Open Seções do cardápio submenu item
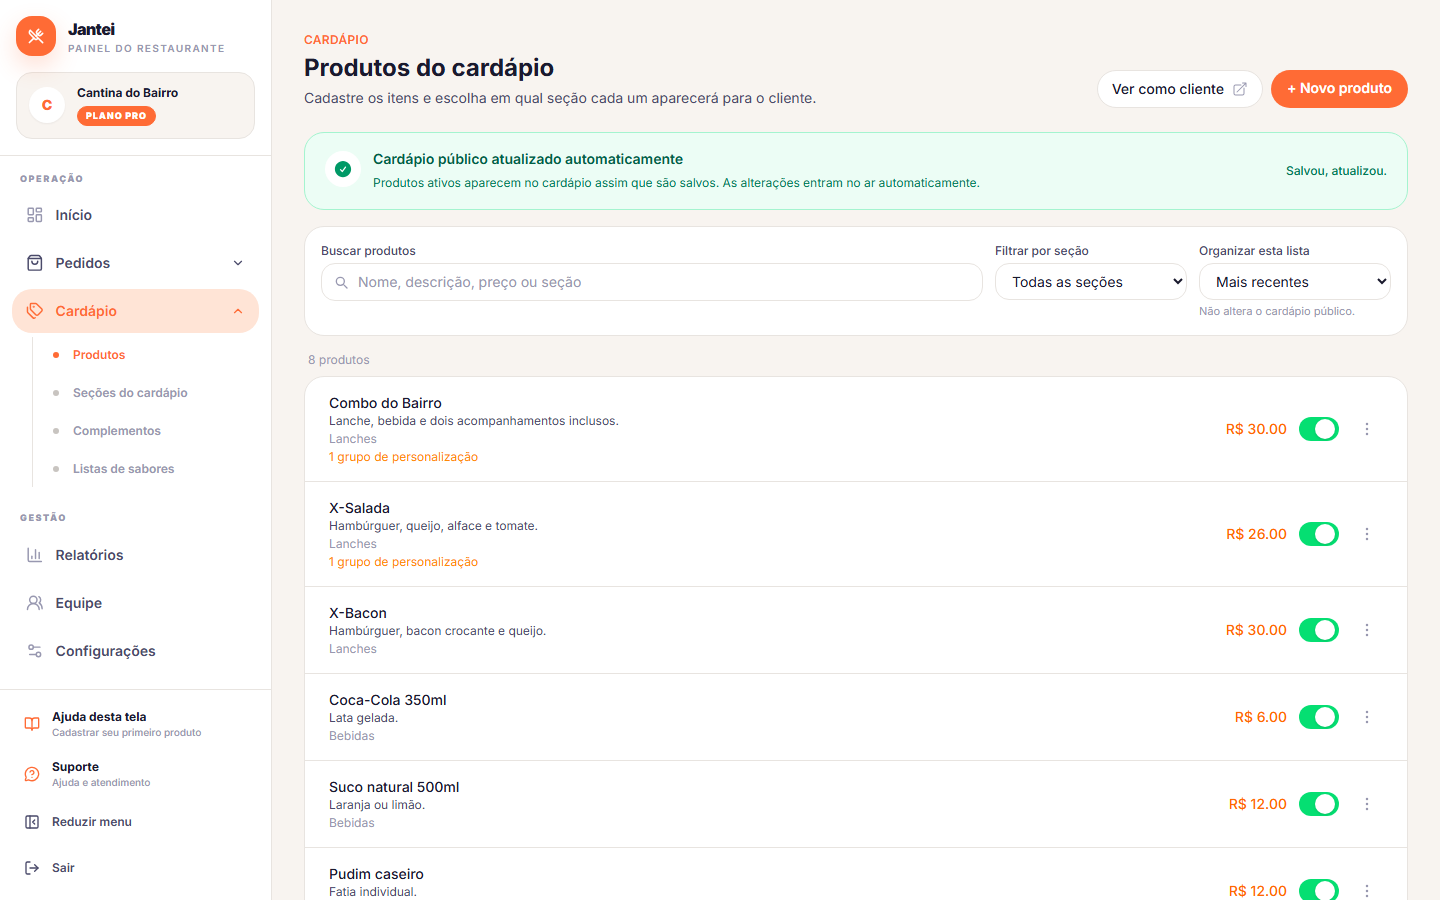The image size is (1440, 900). [x=130, y=393]
